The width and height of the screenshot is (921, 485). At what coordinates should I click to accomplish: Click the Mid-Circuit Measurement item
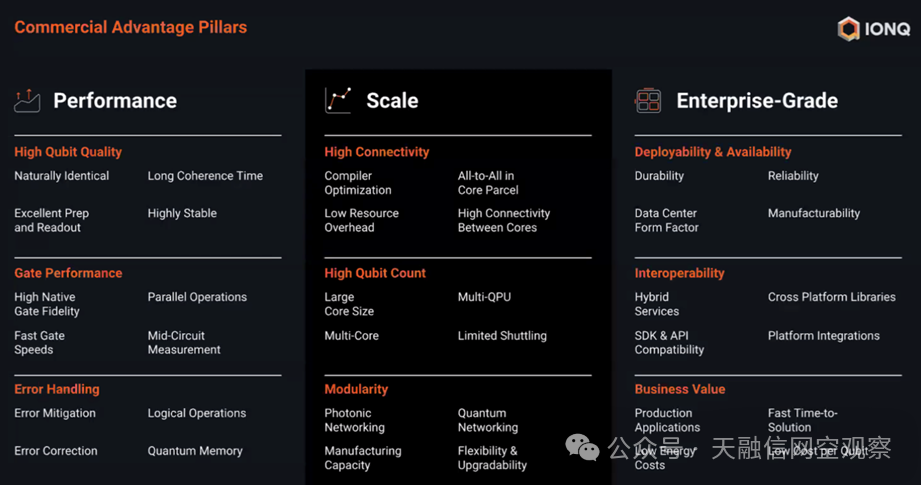point(184,342)
